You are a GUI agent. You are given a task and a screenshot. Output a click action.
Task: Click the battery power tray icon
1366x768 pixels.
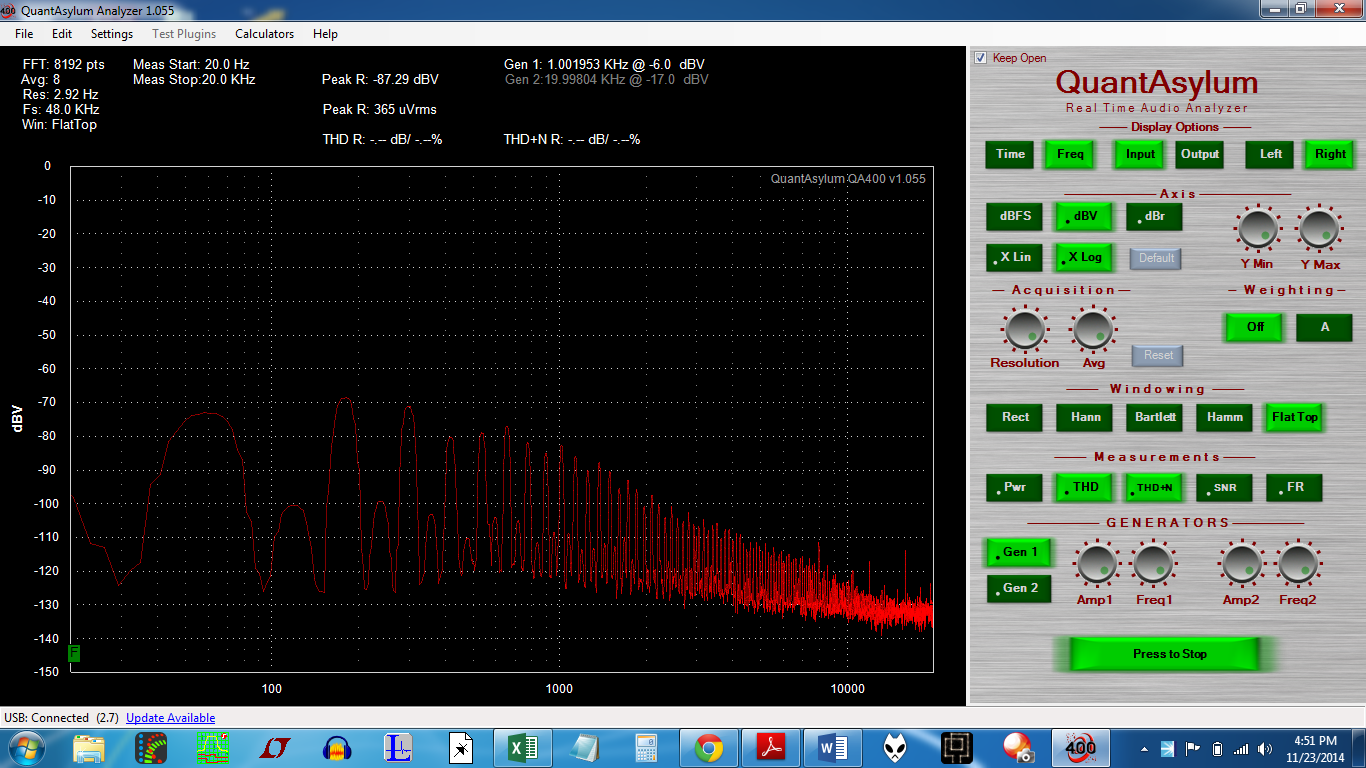click(x=1217, y=748)
